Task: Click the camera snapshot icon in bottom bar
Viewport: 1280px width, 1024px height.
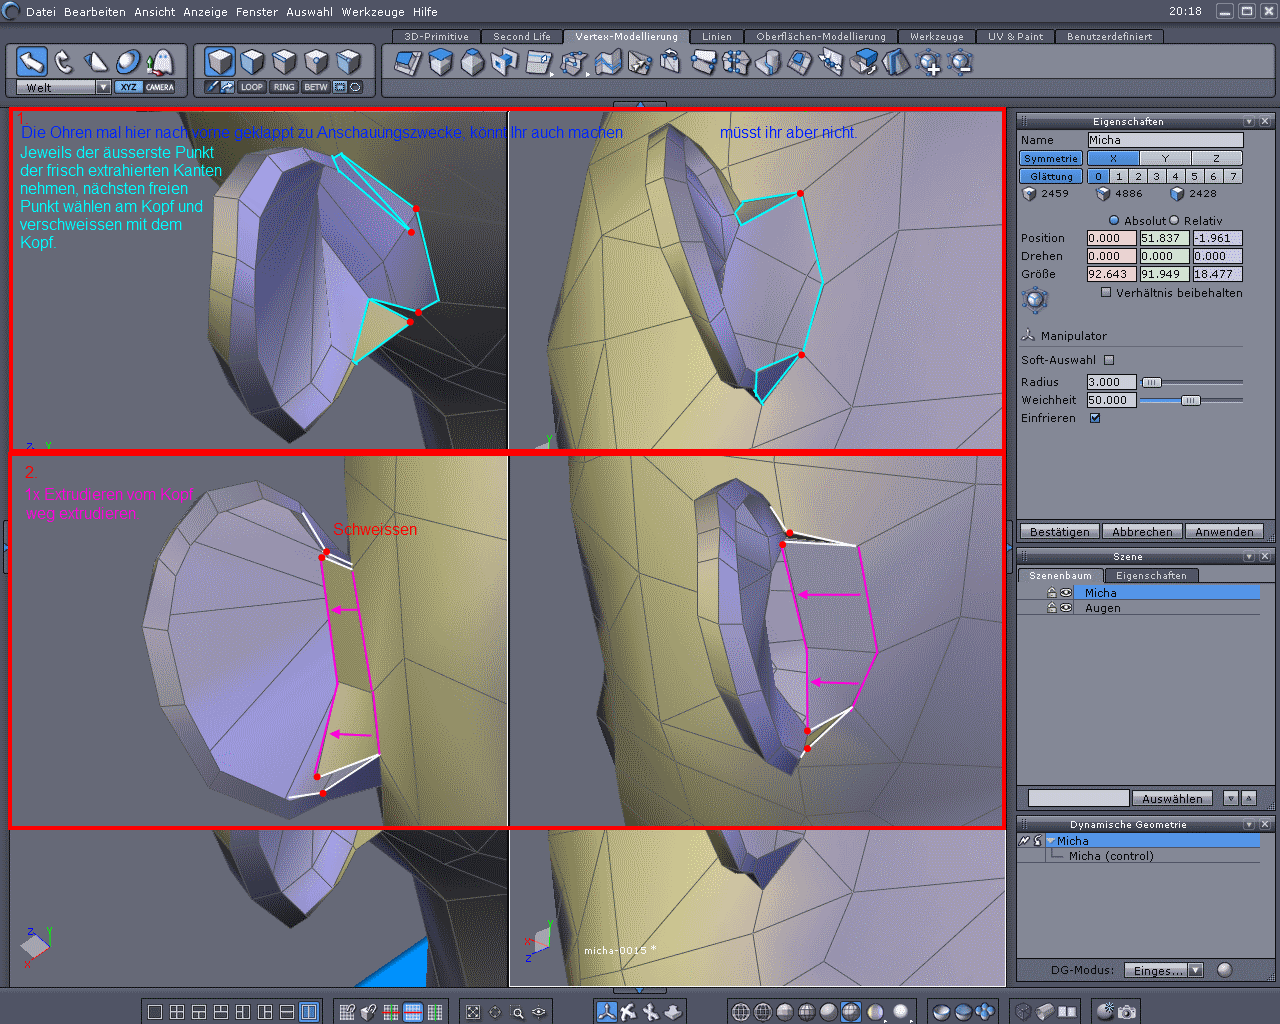Action: click(1127, 1011)
